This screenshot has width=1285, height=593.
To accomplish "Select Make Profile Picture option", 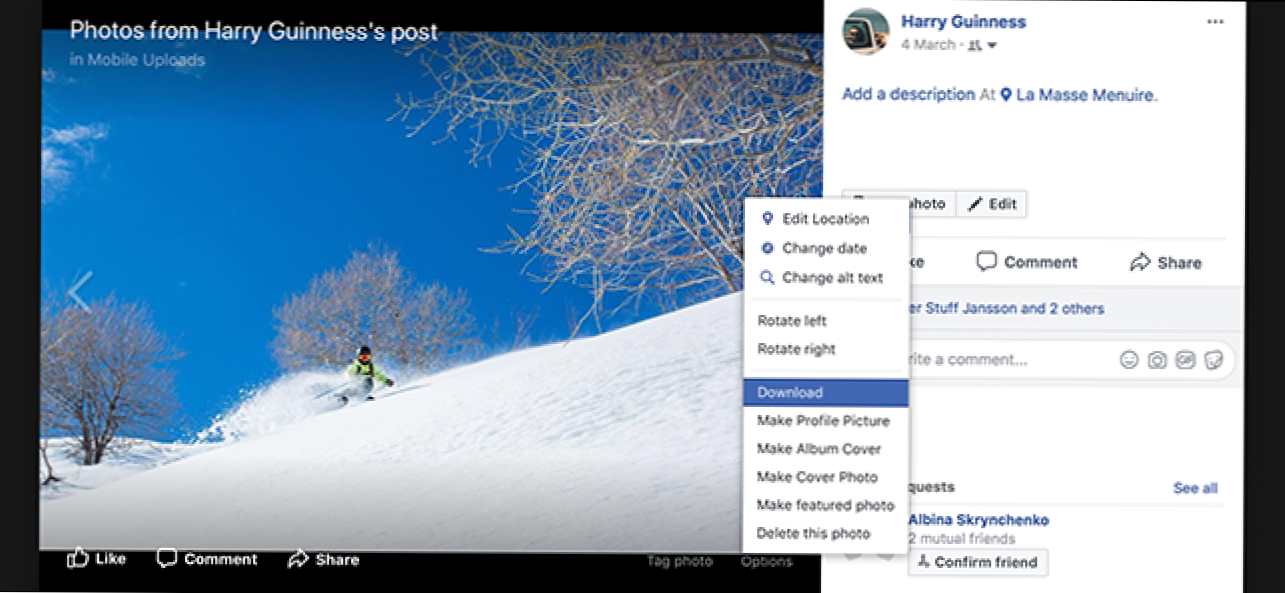I will coord(823,421).
